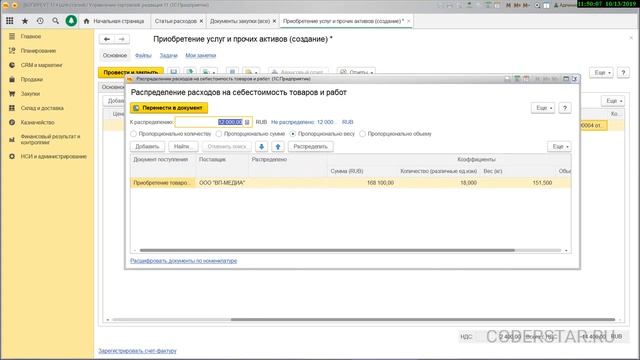
Task: Open the history clock icon
Action: coord(40,21)
